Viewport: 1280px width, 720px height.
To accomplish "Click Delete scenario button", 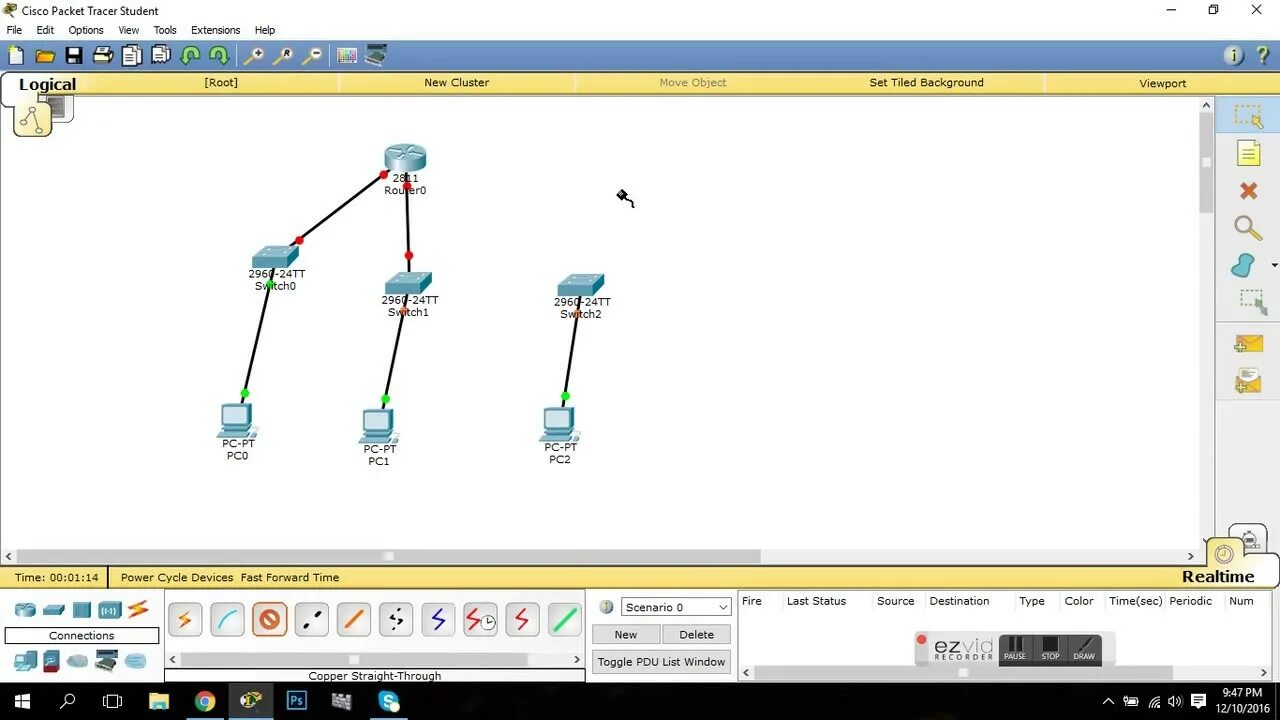I will tap(697, 634).
